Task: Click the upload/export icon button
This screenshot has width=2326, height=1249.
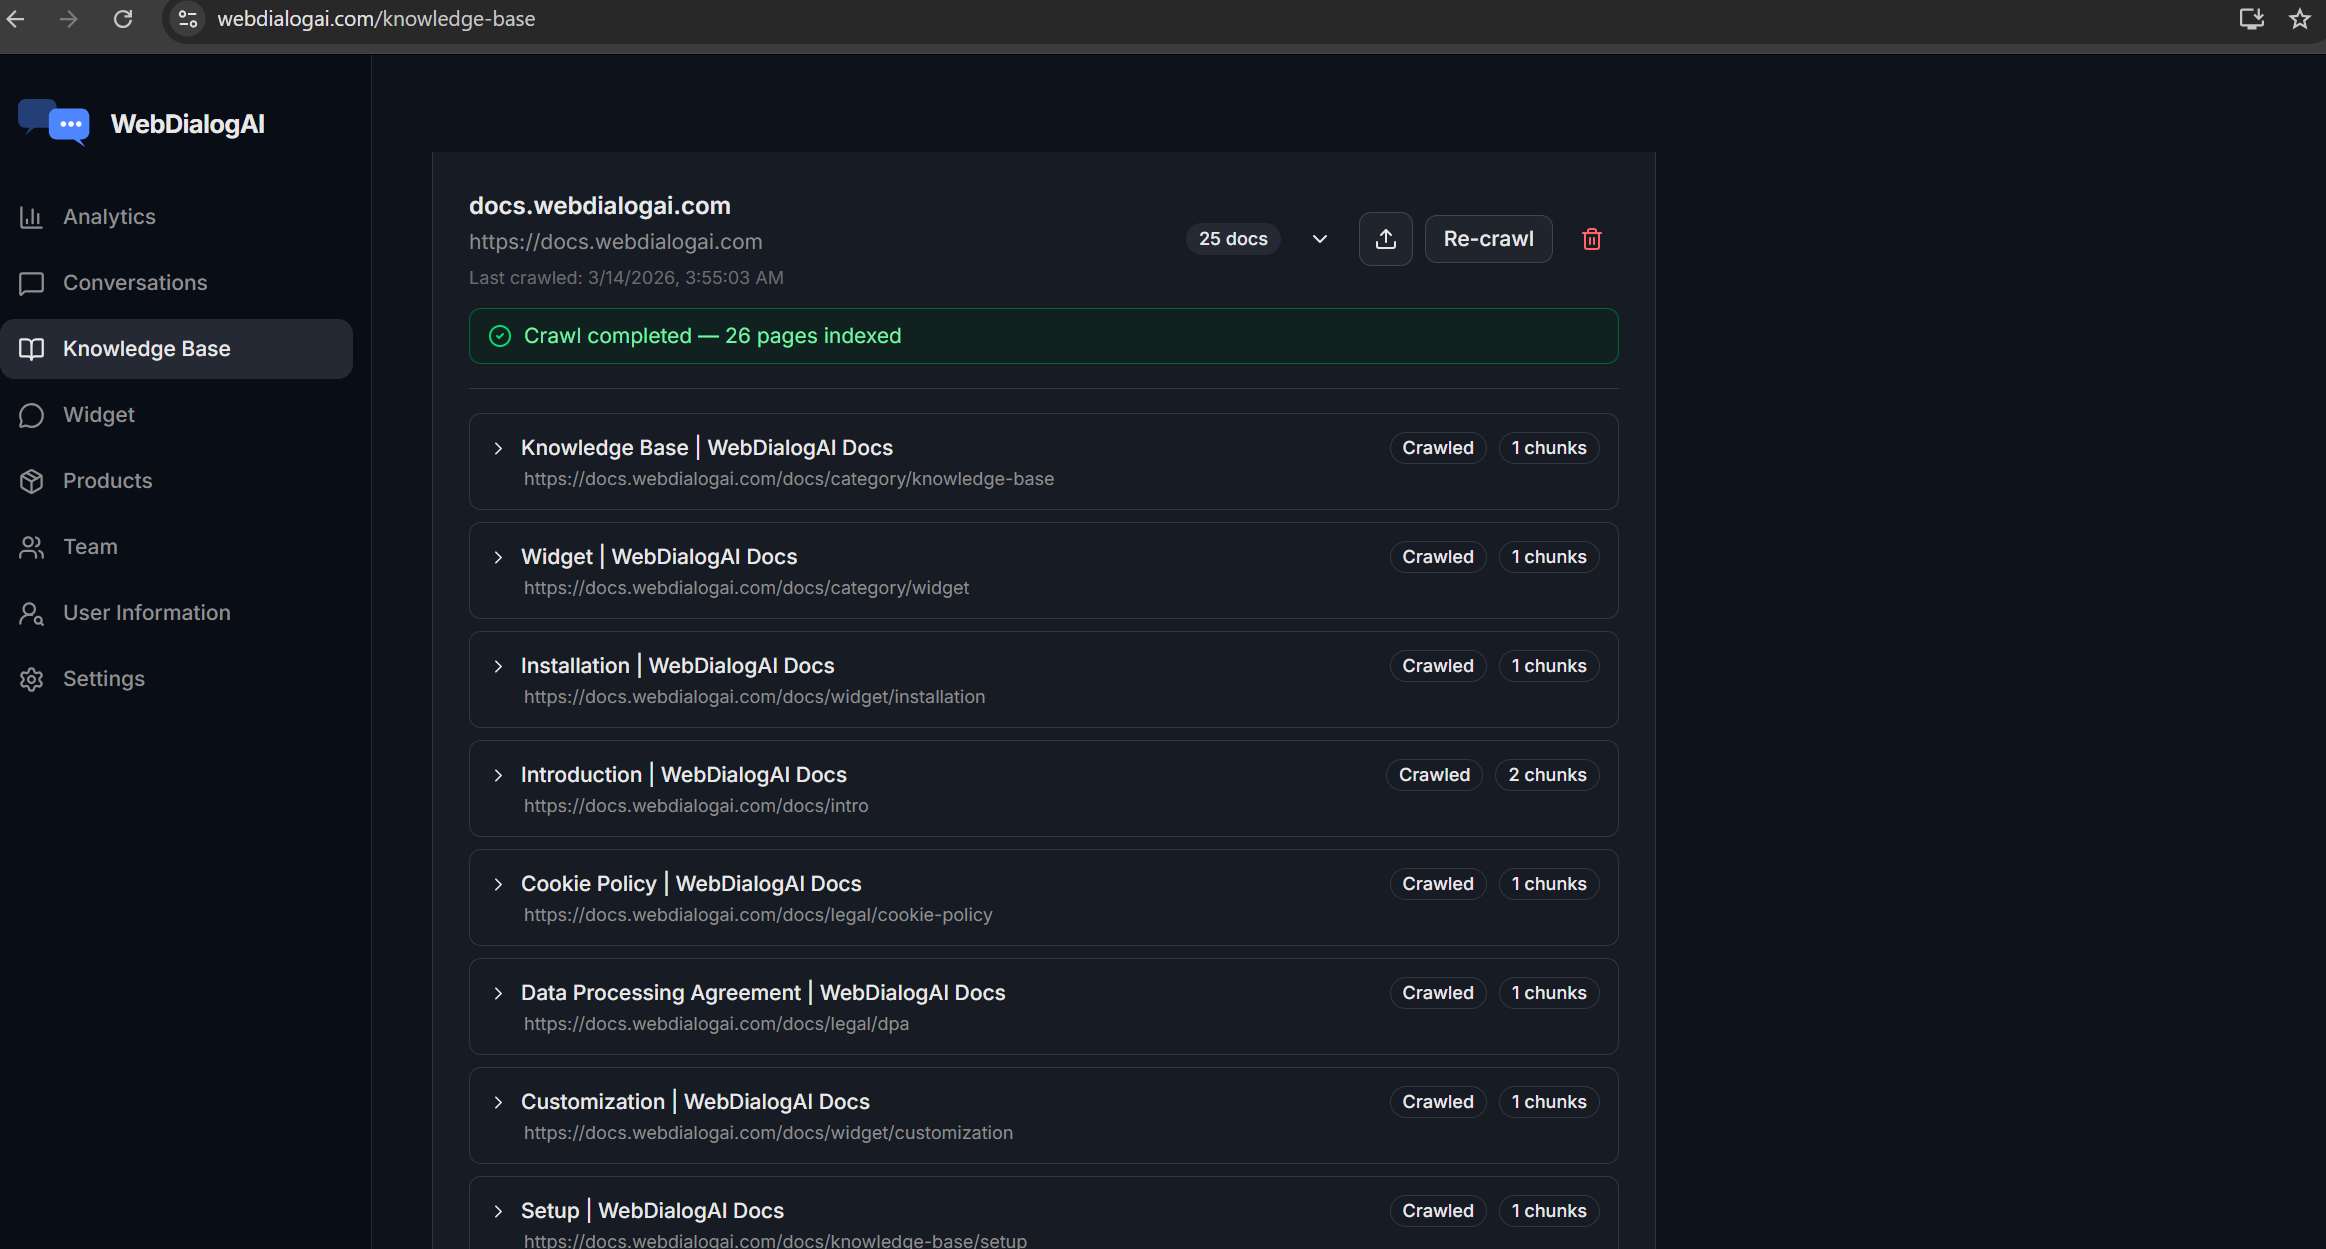Action: 1385,239
